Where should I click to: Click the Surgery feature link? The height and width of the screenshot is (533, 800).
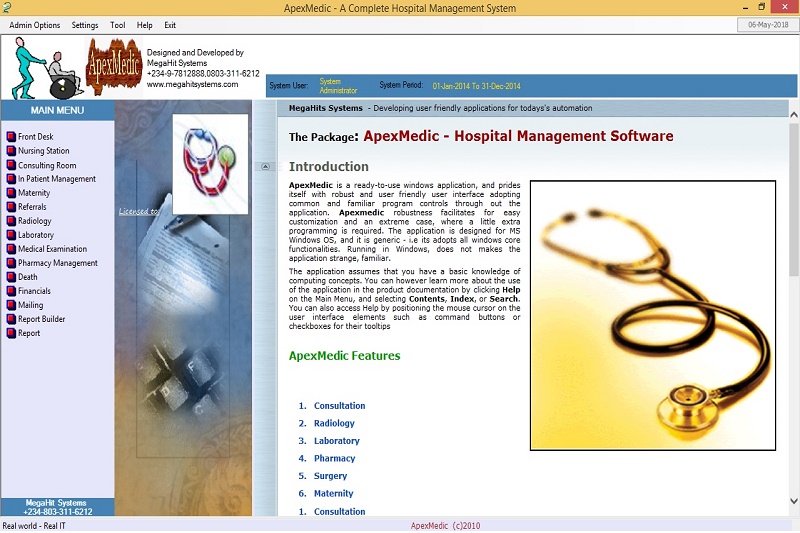click(x=330, y=476)
